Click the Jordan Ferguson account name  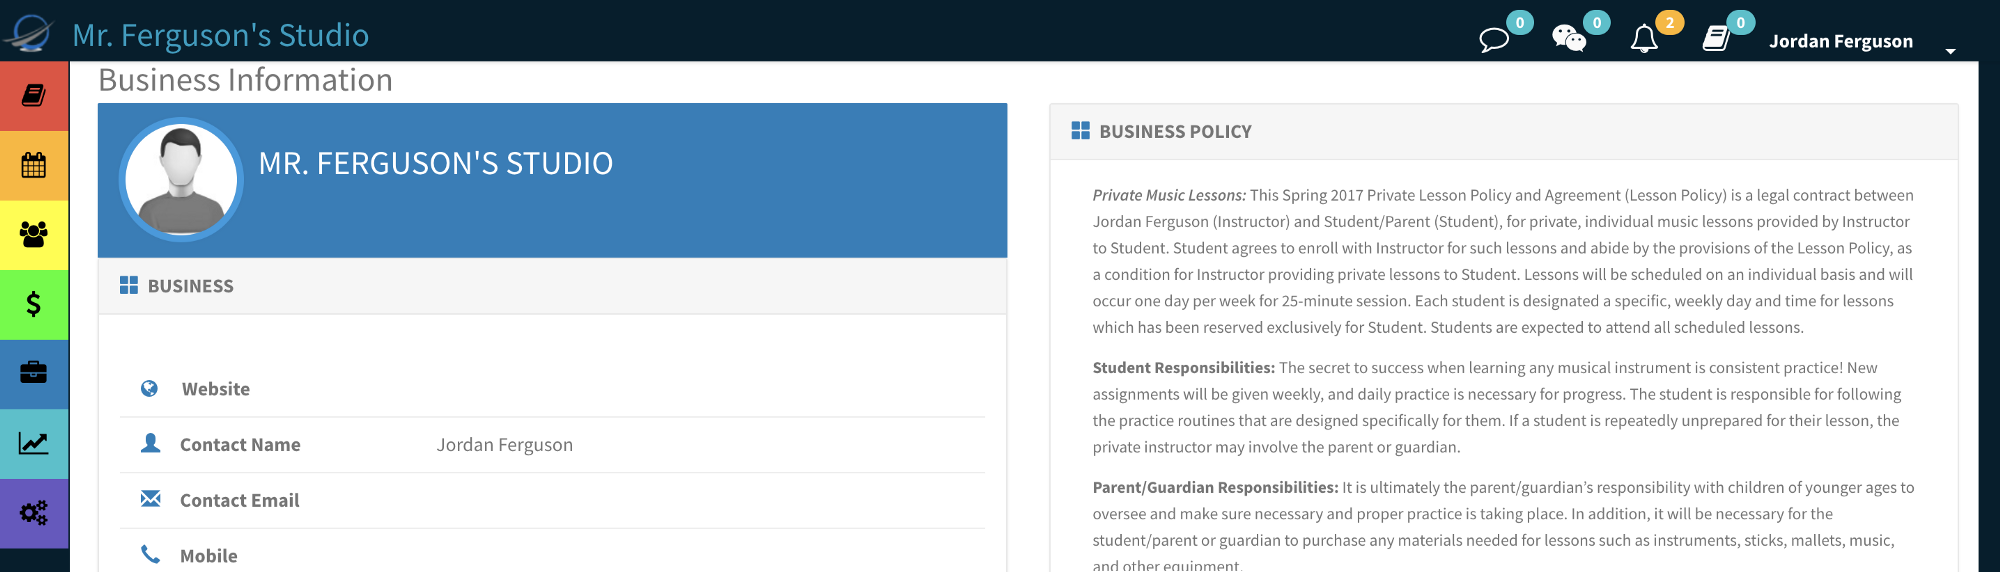pyautogui.click(x=1841, y=41)
